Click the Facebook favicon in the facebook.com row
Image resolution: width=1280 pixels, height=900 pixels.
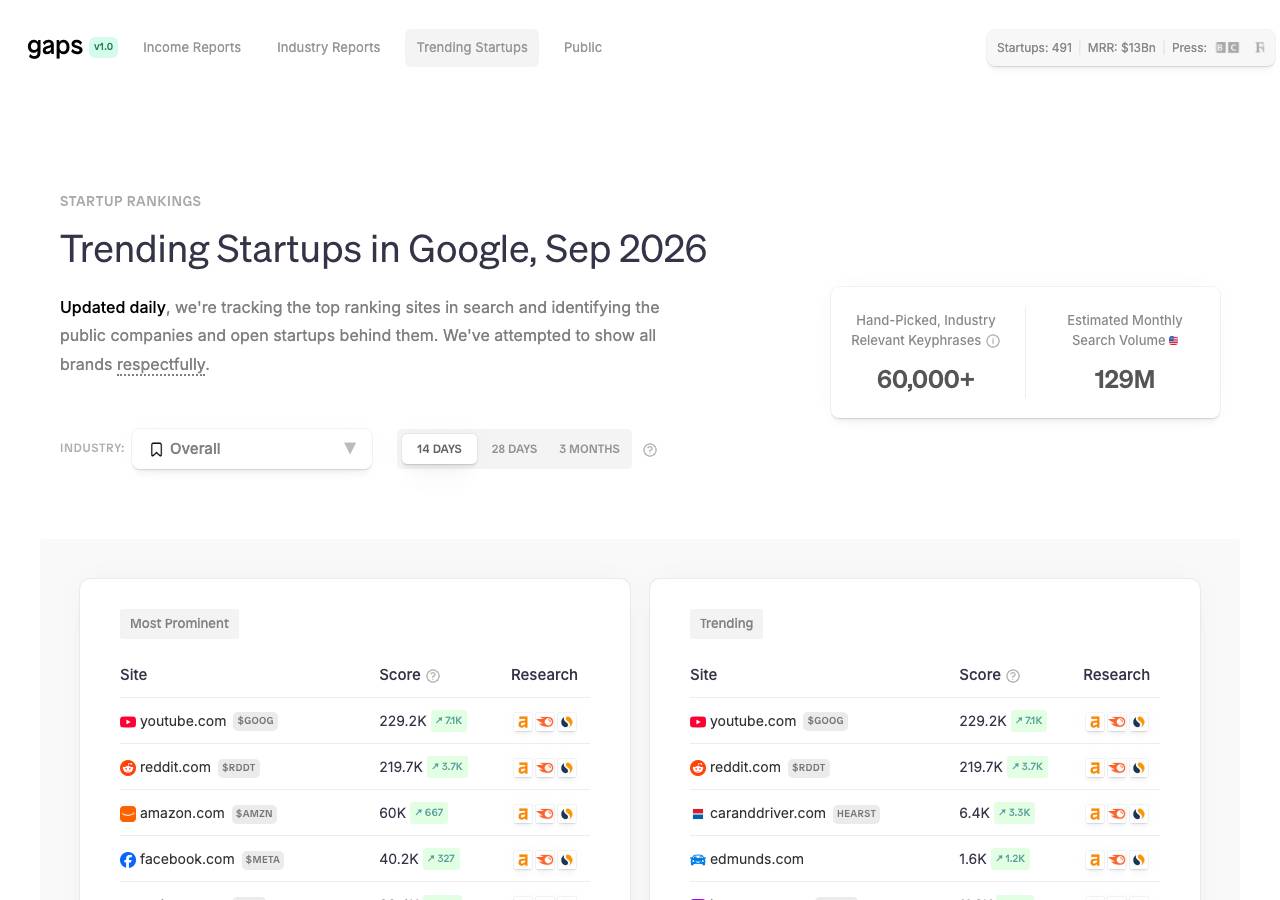click(x=128, y=860)
